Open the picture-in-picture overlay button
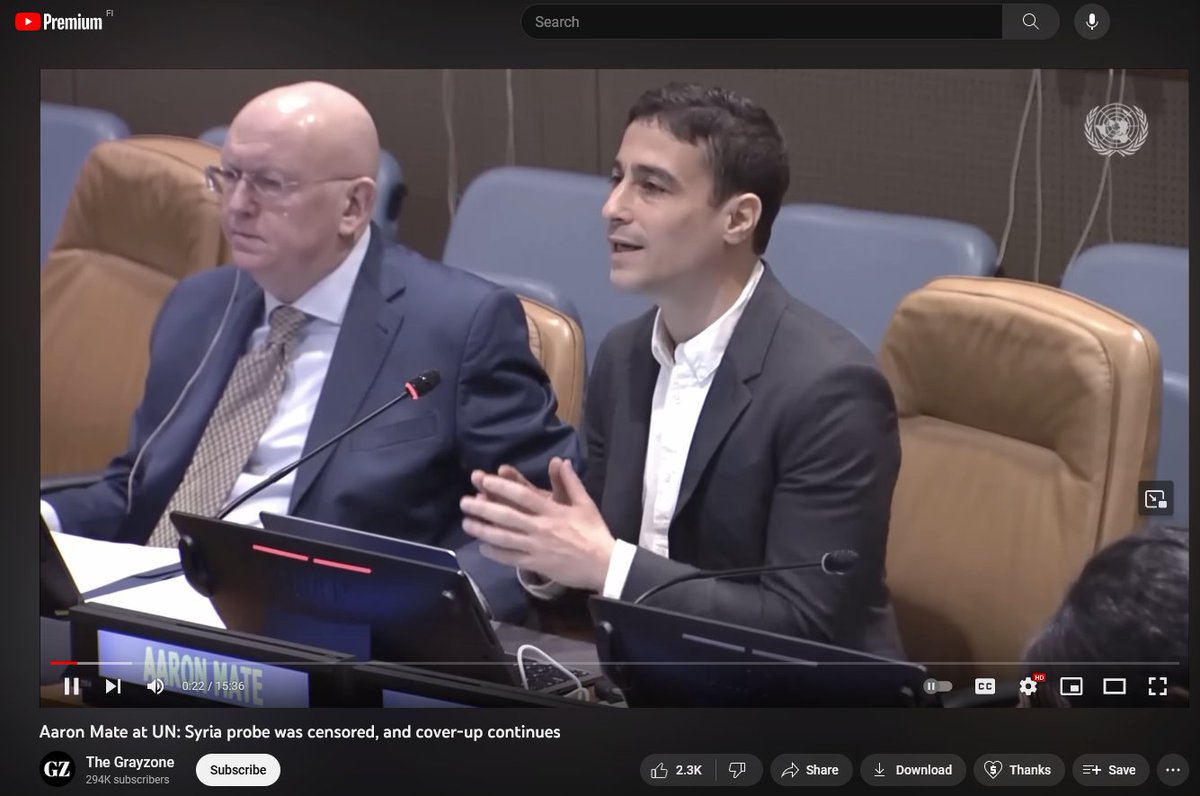This screenshot has width=1200, height=796. pyautogui.click(x=1155, y=498)
